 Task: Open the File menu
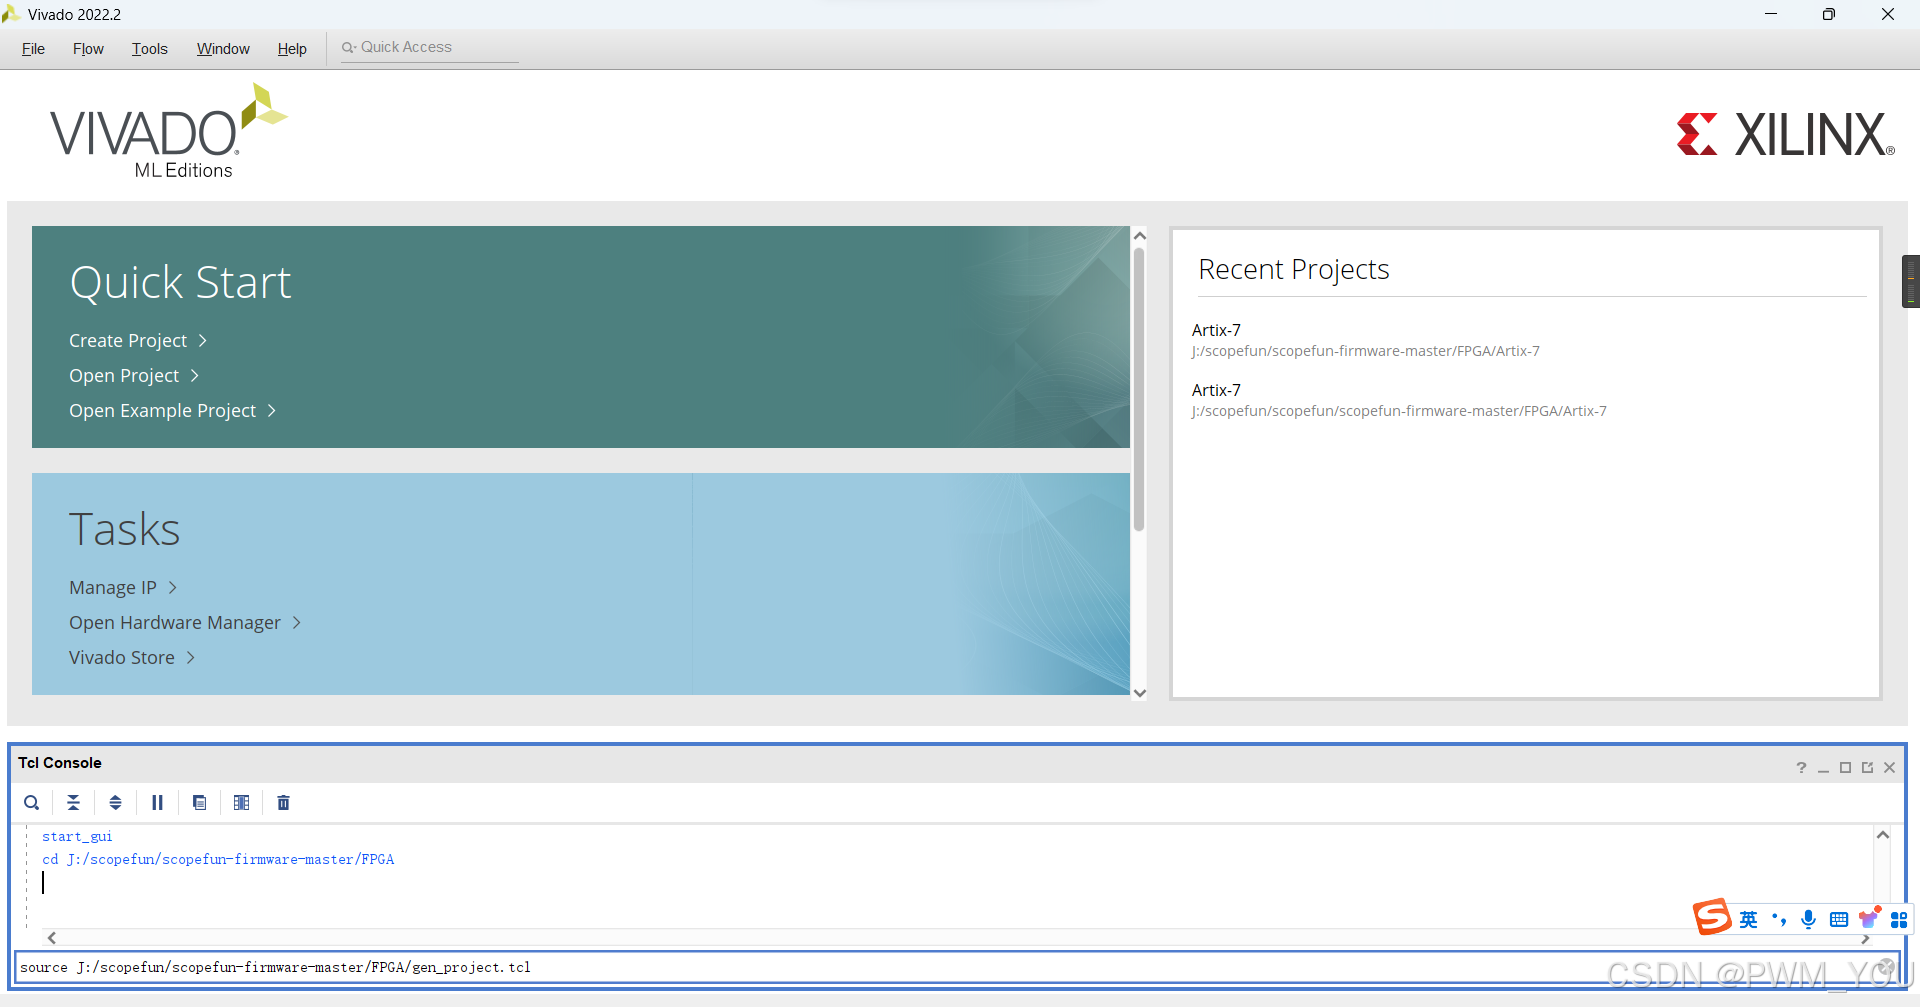pyautogui.click(x=33, y=48)
